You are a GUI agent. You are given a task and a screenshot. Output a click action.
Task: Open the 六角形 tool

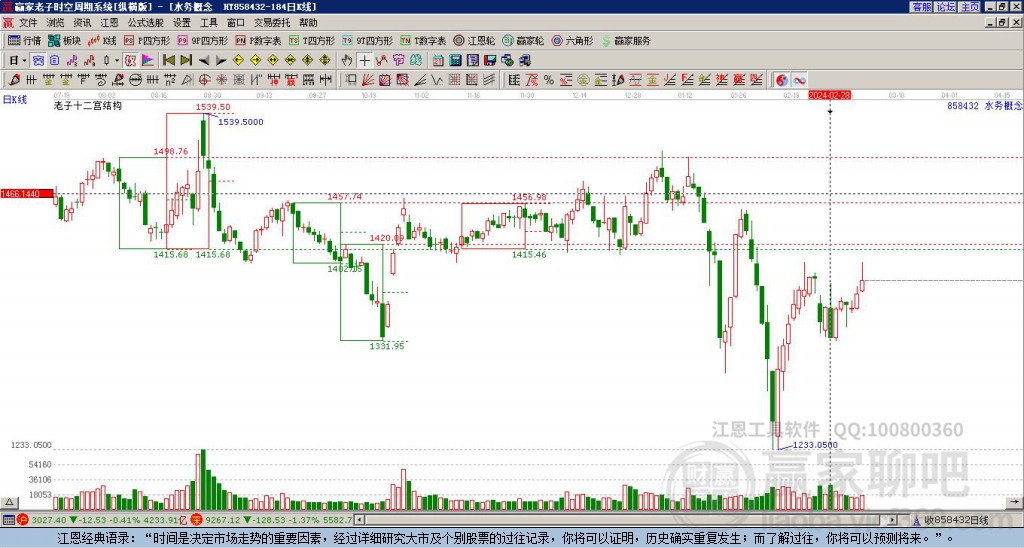572,40
